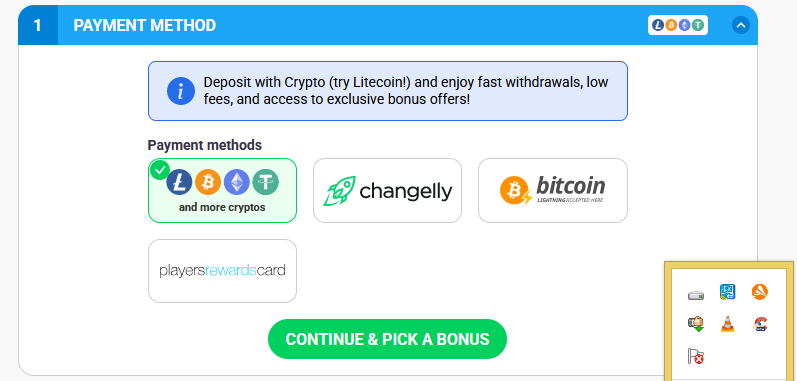Viewport: 797px width, 381px height.
Task: Click the CCleaner tray icon
Action: [x=760, y=324]
